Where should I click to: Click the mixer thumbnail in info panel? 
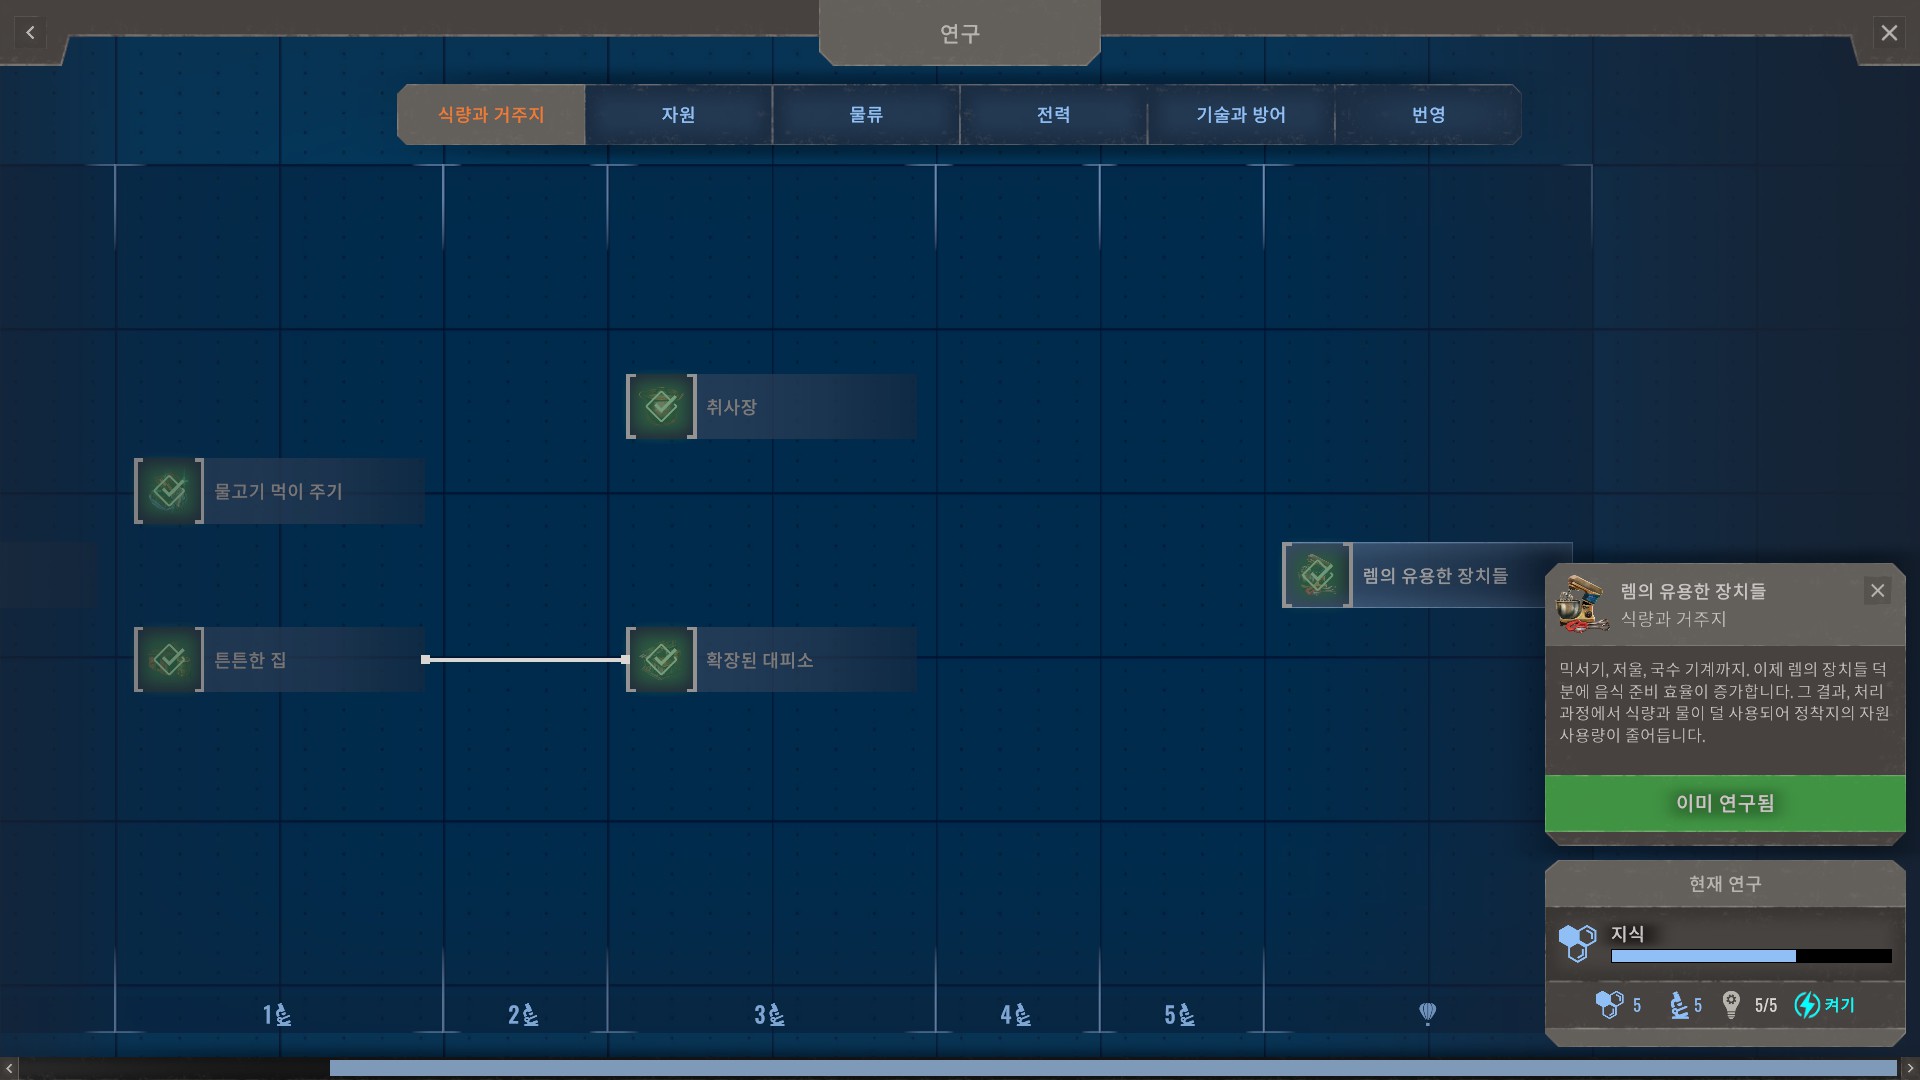(1581, 604)
